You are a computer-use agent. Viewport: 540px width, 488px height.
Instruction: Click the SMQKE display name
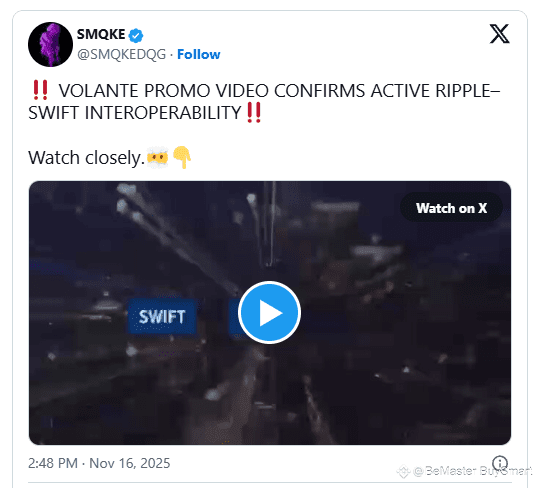(101, 34)
